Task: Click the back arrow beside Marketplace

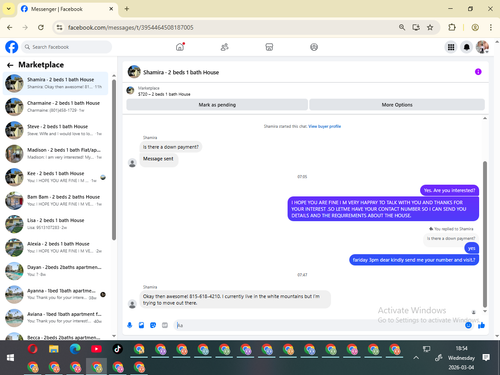Action: pos(10,65)
